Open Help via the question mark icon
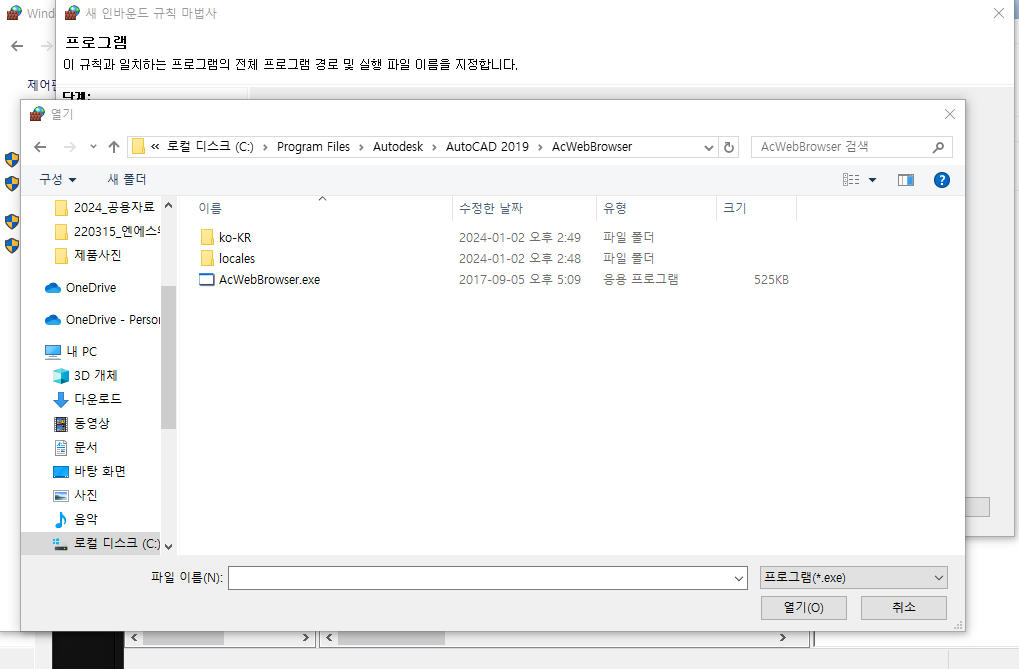 point(941,180)
